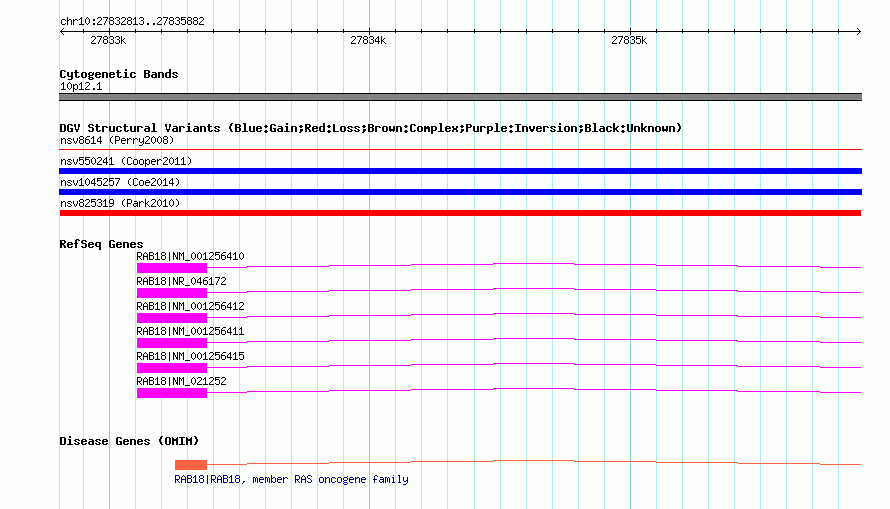Click the nsv8614 (Perry2008) label
Viewport: 890px width, 509px height.
[x=117, y=140]
